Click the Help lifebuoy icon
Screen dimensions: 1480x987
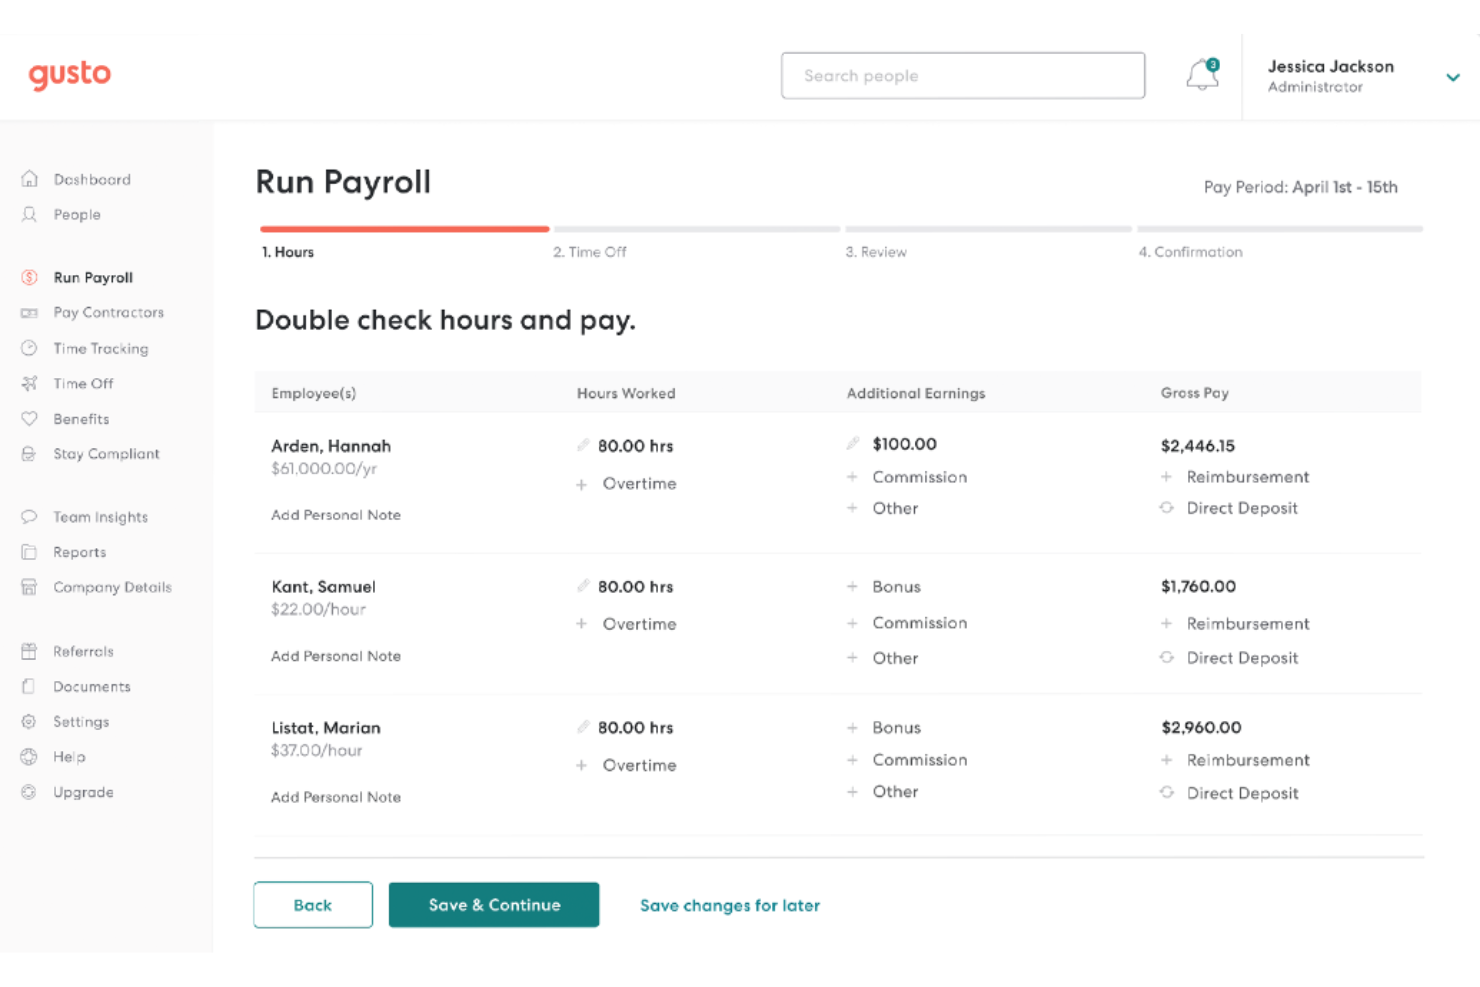coord(30,757)
